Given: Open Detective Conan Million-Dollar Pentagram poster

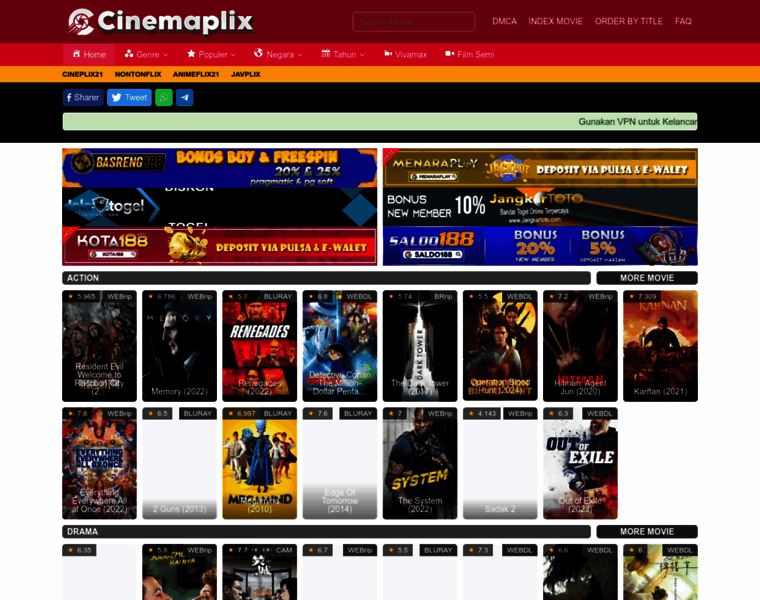Looking at the screenshot, I should click(x=340, y=346).
